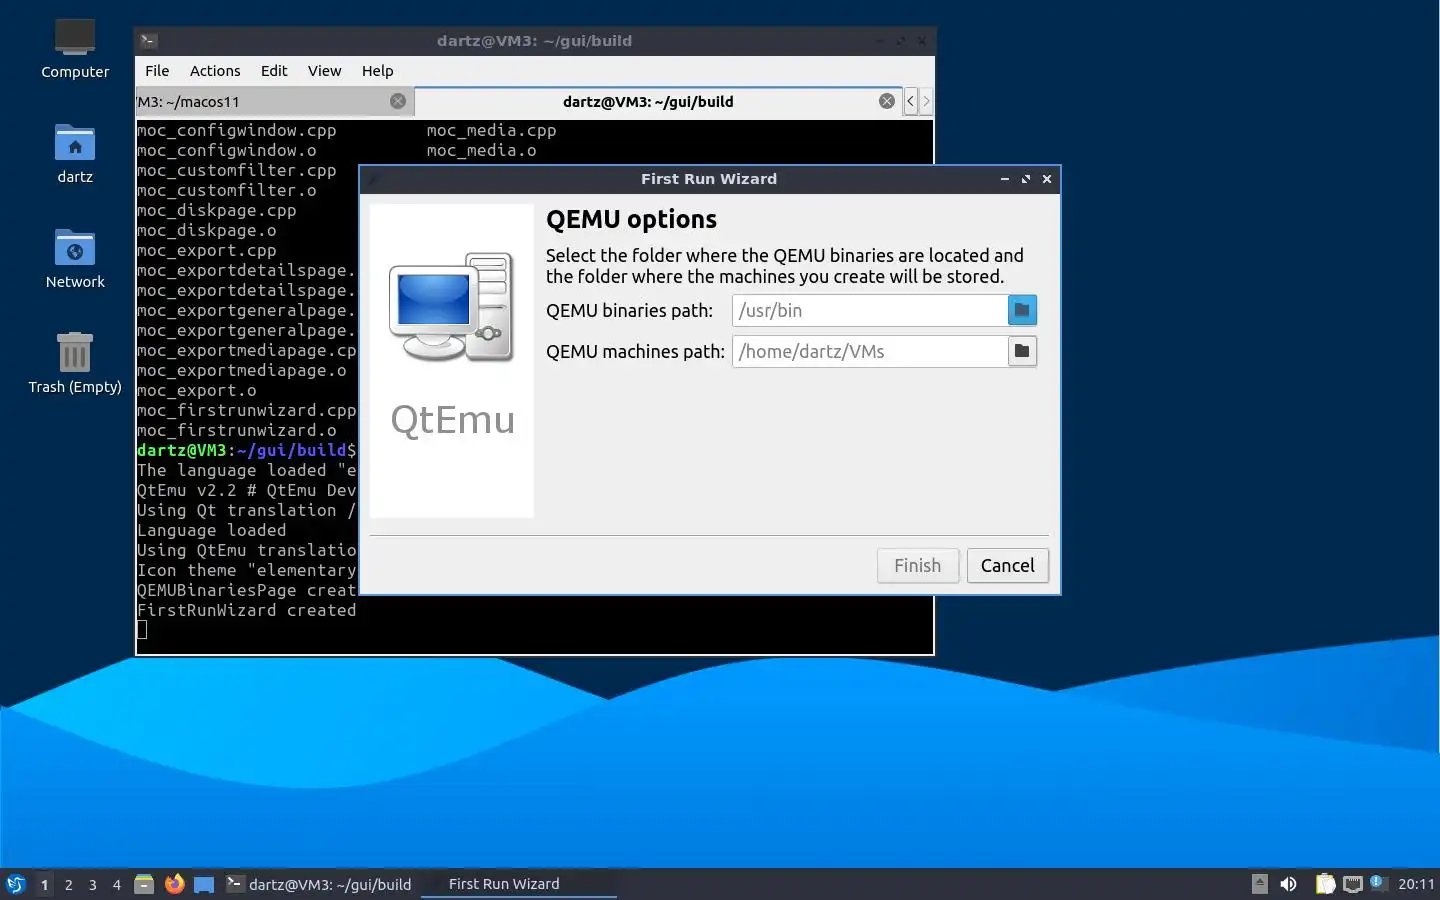This screenshot has width=1440, height=900.
Task: Close the ~/macos11 terminal tab
Action: [398, 101]
